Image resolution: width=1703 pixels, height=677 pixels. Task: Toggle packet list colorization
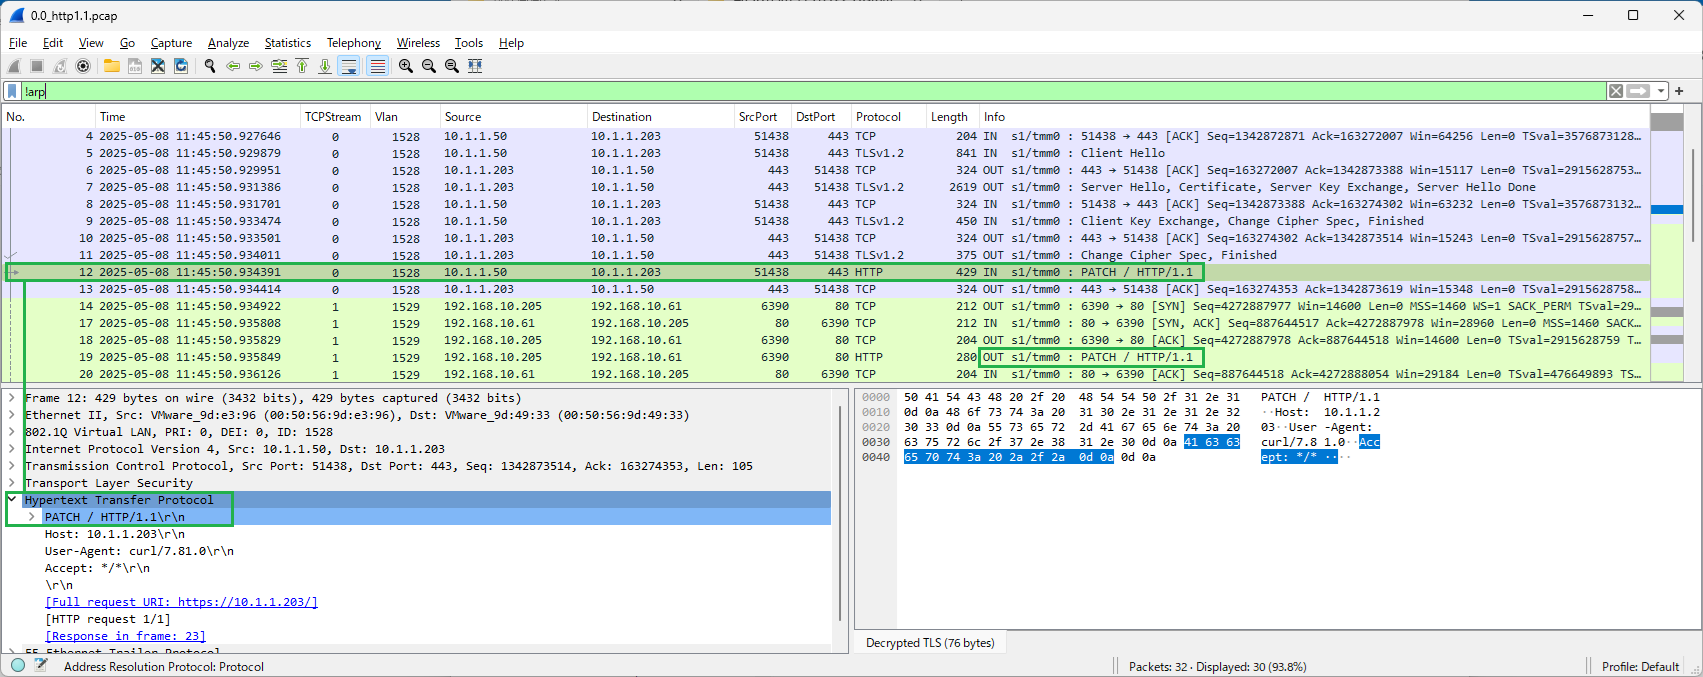[377, 66]
